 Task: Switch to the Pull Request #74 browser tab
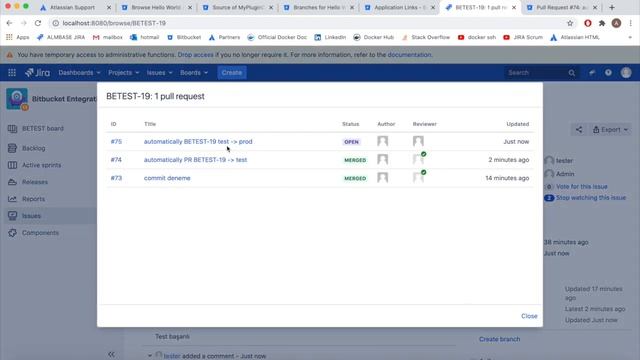click(561, 7)
